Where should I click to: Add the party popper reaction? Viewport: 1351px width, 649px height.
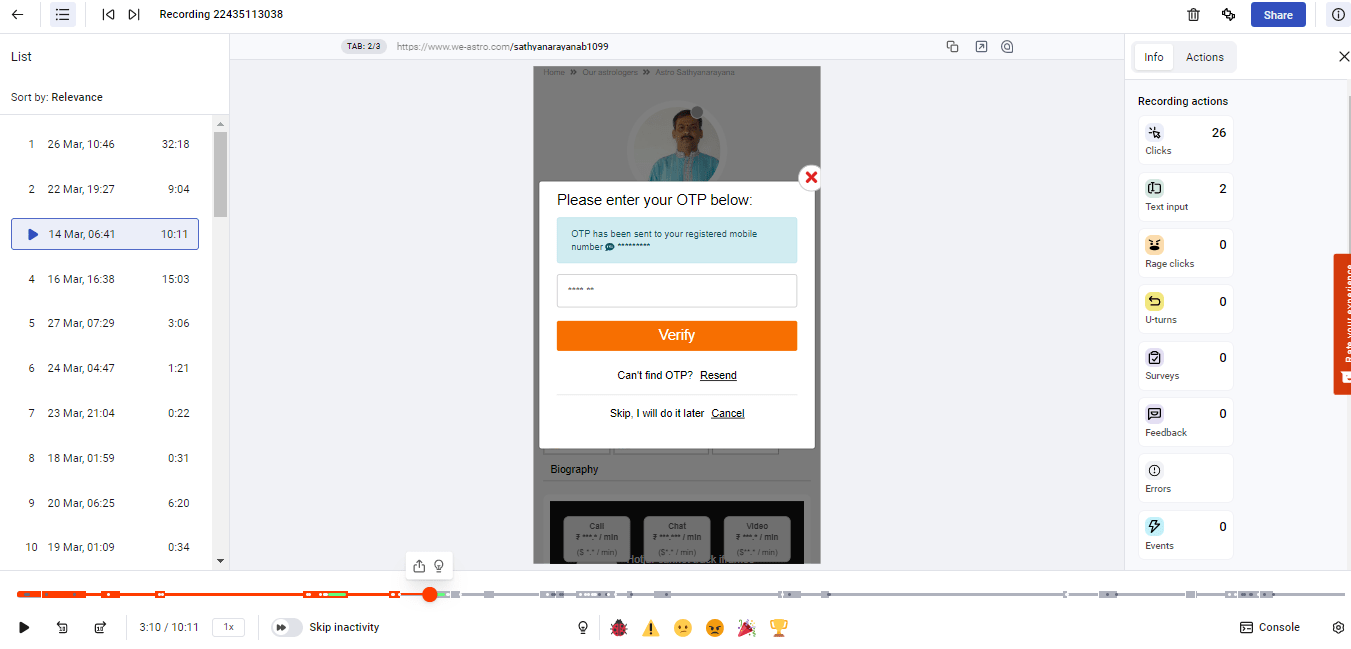point(746,628)
